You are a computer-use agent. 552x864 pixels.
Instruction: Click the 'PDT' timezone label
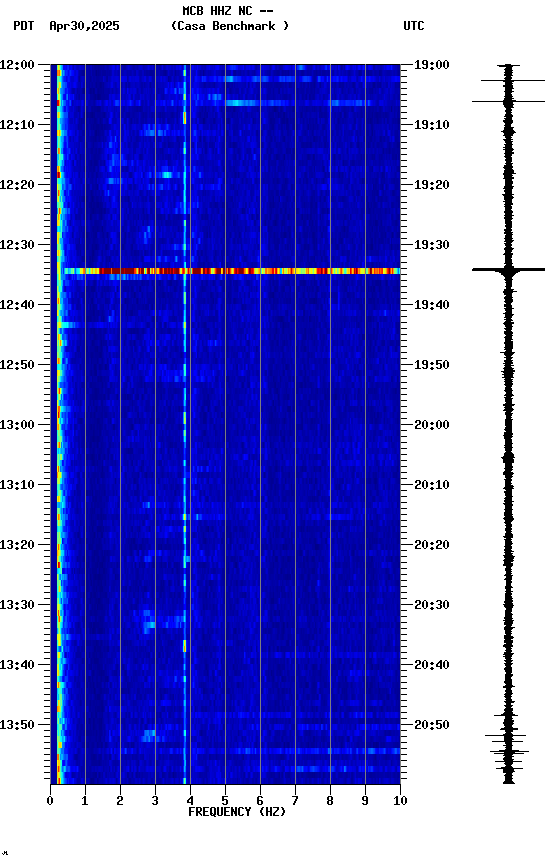[x=24, y=26]
